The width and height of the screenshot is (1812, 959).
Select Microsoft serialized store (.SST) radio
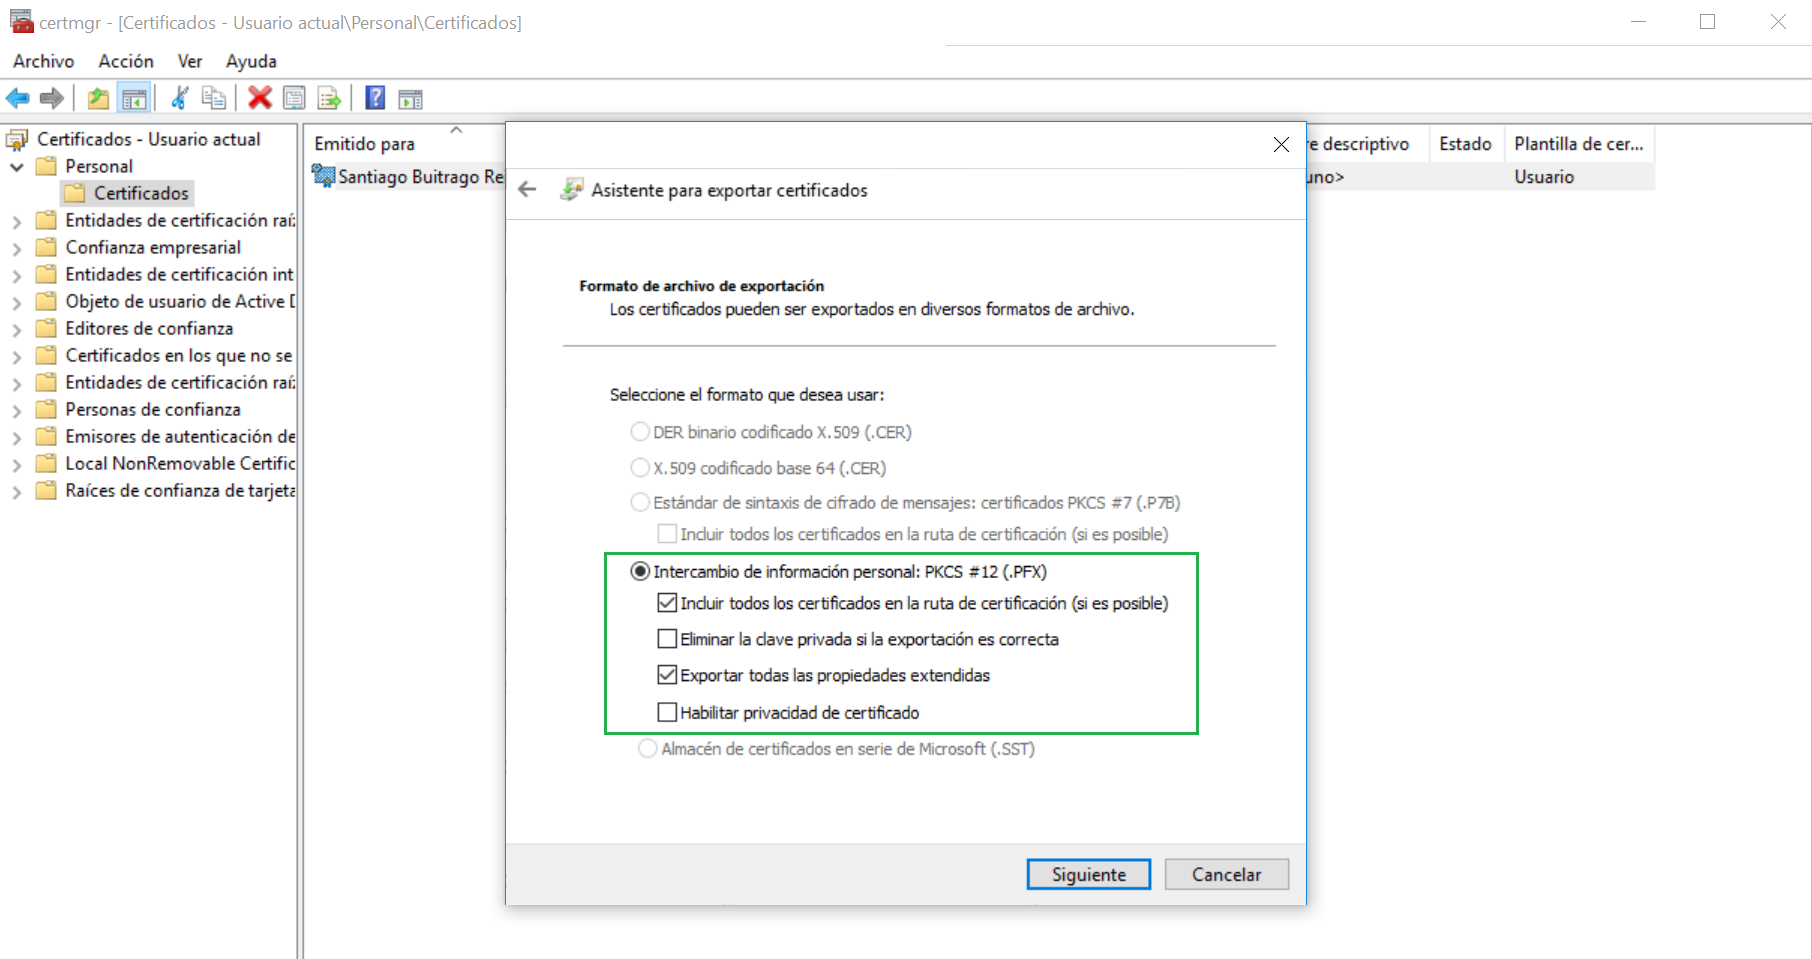coord(648,748)
